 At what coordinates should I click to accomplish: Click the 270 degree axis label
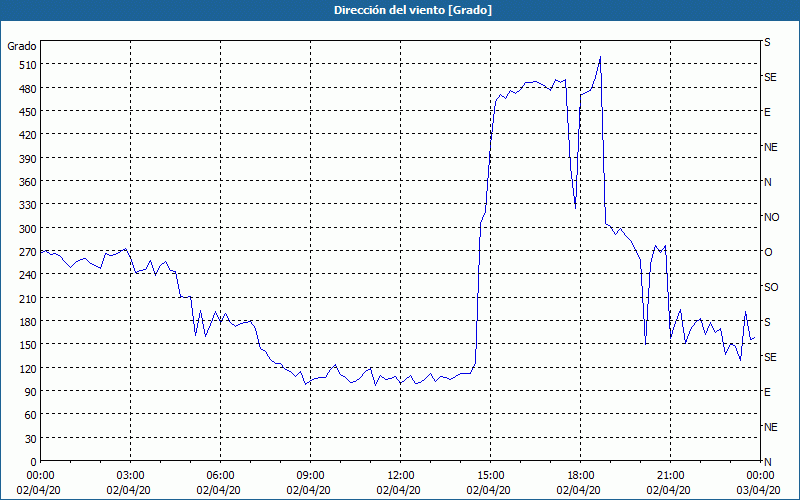click(28, 252)
